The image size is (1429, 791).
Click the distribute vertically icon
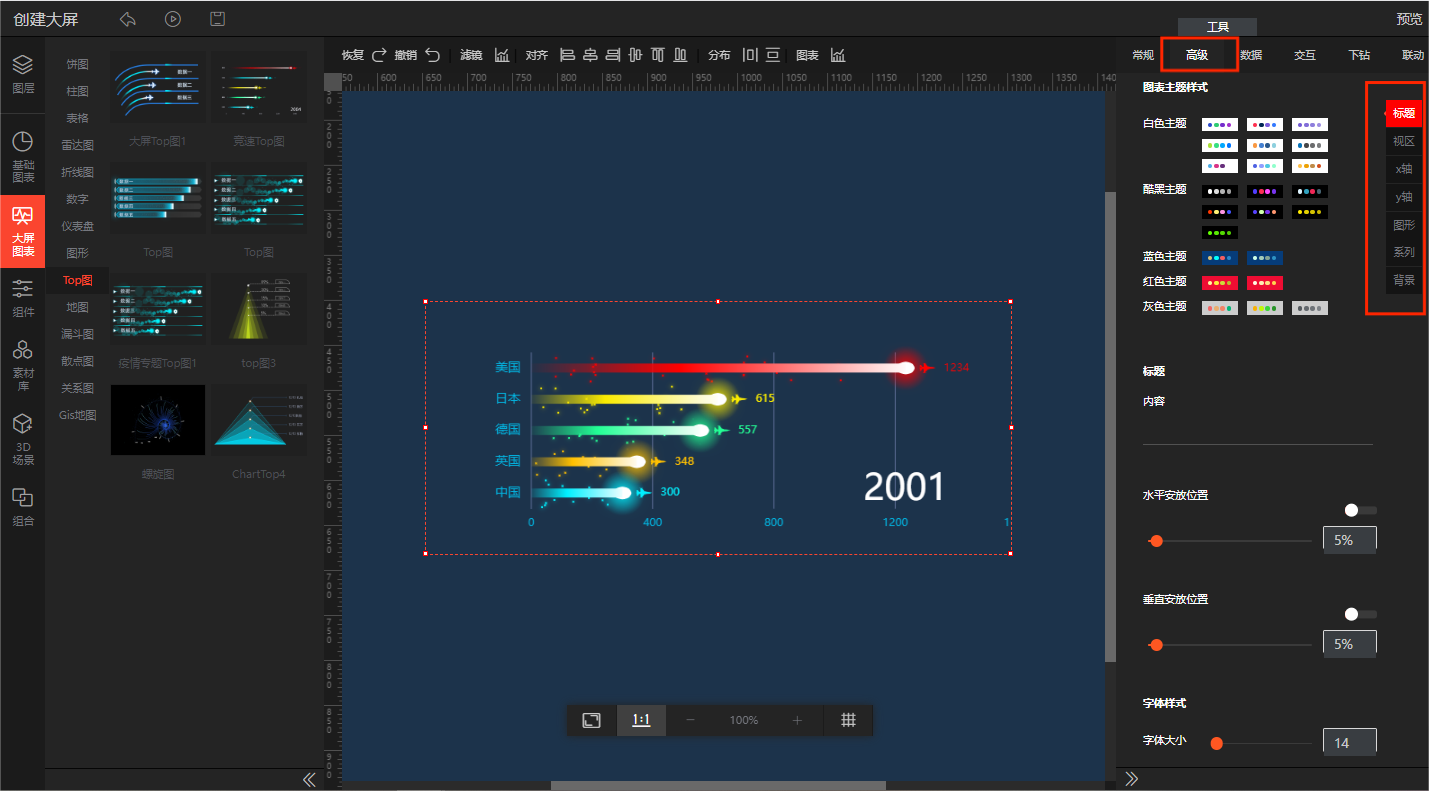click(x=775, y=55)
